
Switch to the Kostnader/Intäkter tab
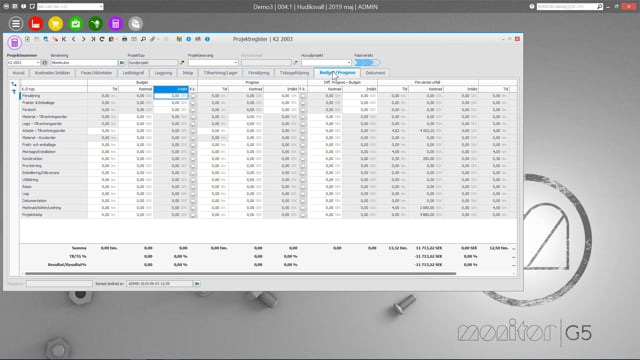pos(52,73)
